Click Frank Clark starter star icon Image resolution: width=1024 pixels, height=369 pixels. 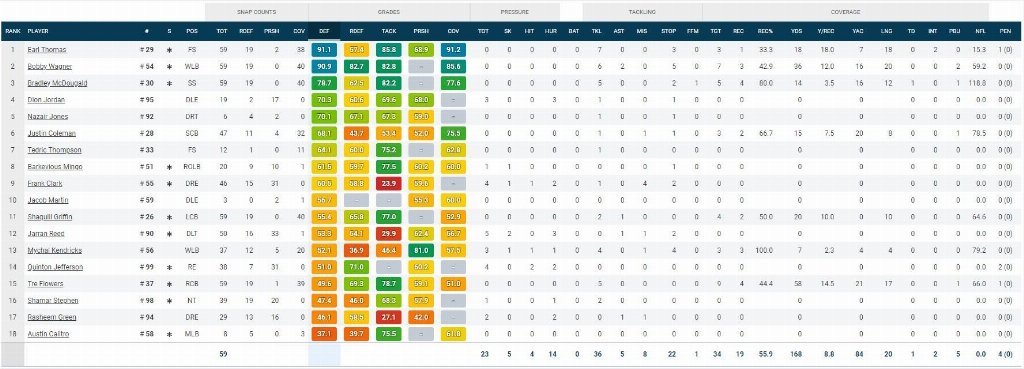point(169,184)
